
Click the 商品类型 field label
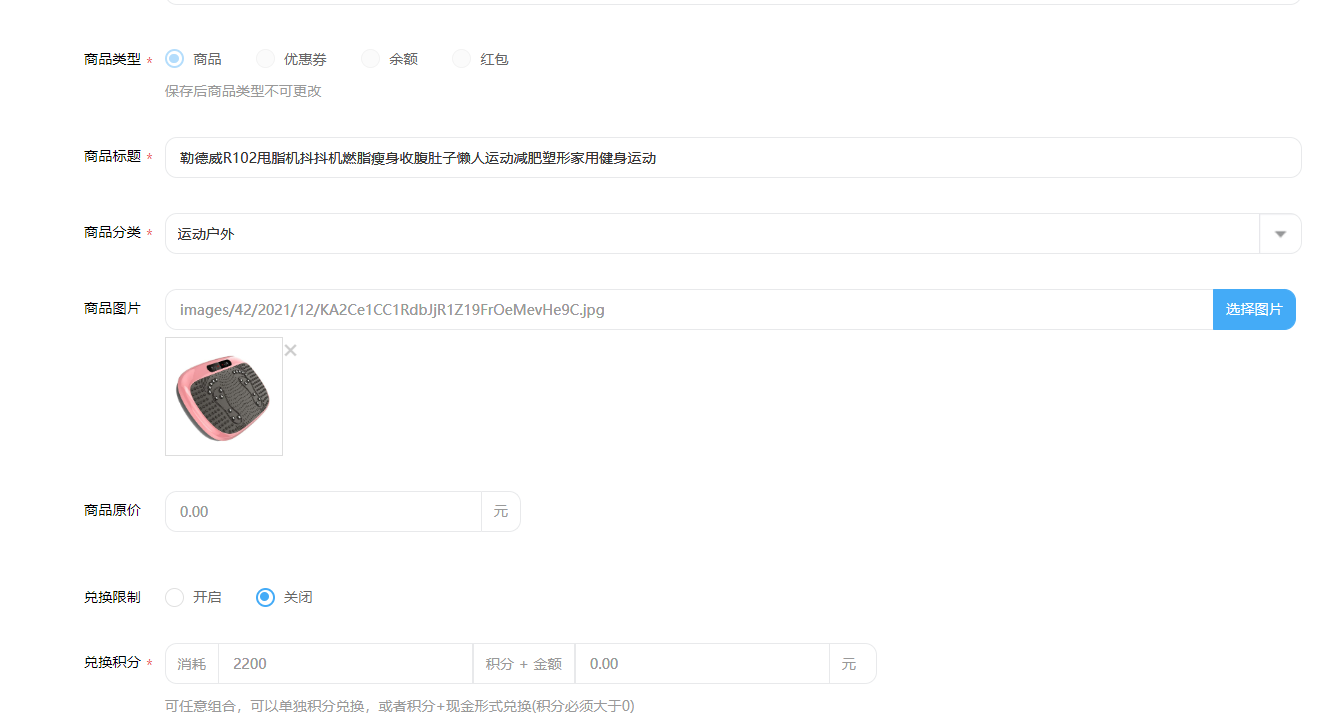click(x=112, y=60)
